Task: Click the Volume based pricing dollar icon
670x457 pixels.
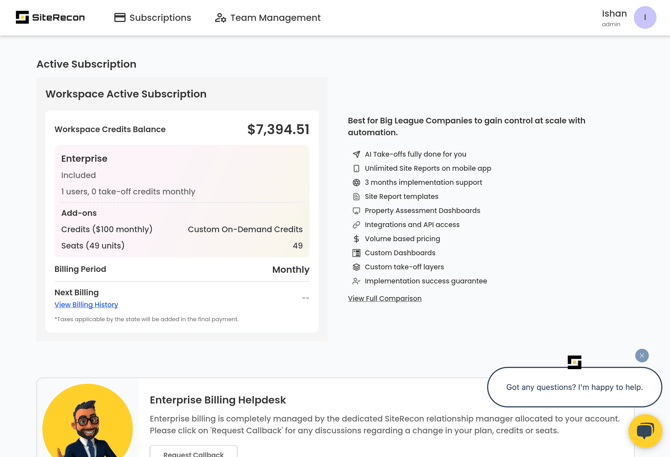Action: 356,239
